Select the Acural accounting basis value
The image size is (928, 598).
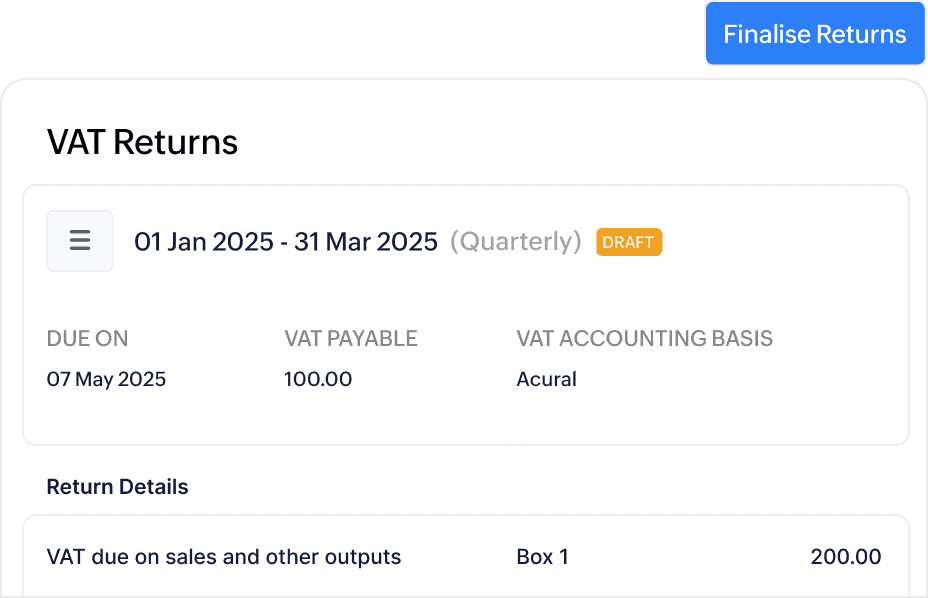(x=546, y=379)
